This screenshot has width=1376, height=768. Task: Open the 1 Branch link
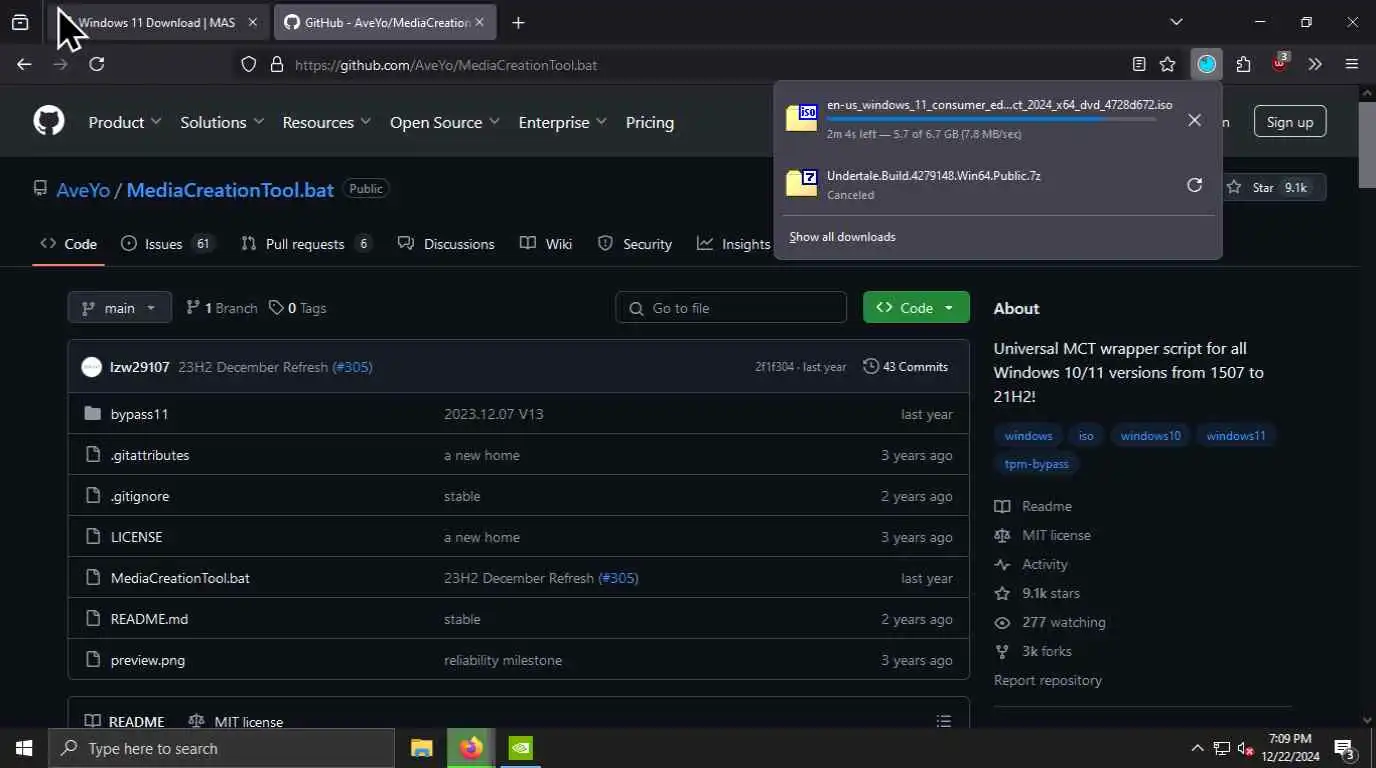(x=221, y=308)
